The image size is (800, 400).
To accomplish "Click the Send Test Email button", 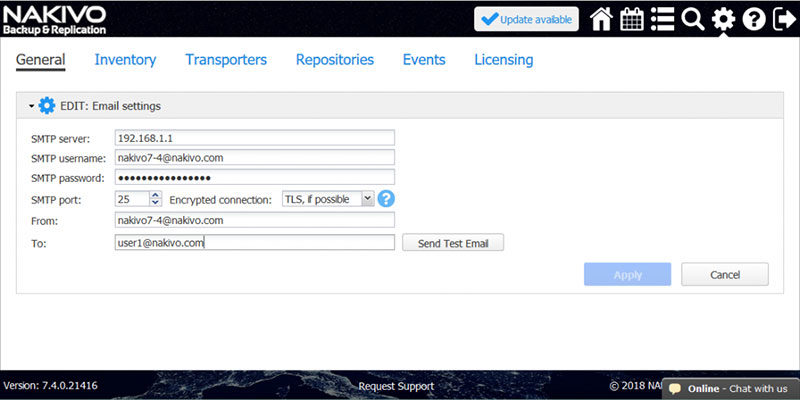I will (453, 243).
